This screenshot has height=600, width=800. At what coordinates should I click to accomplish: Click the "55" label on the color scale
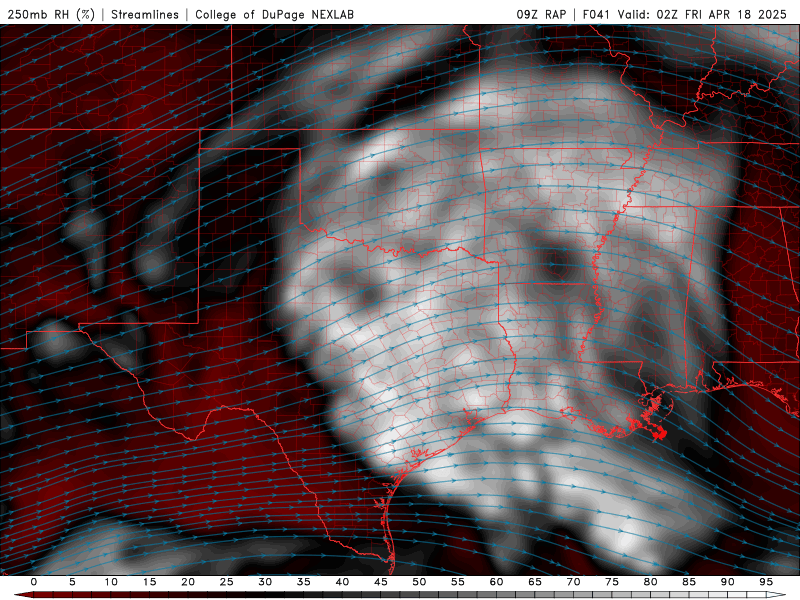coord(458,582)
